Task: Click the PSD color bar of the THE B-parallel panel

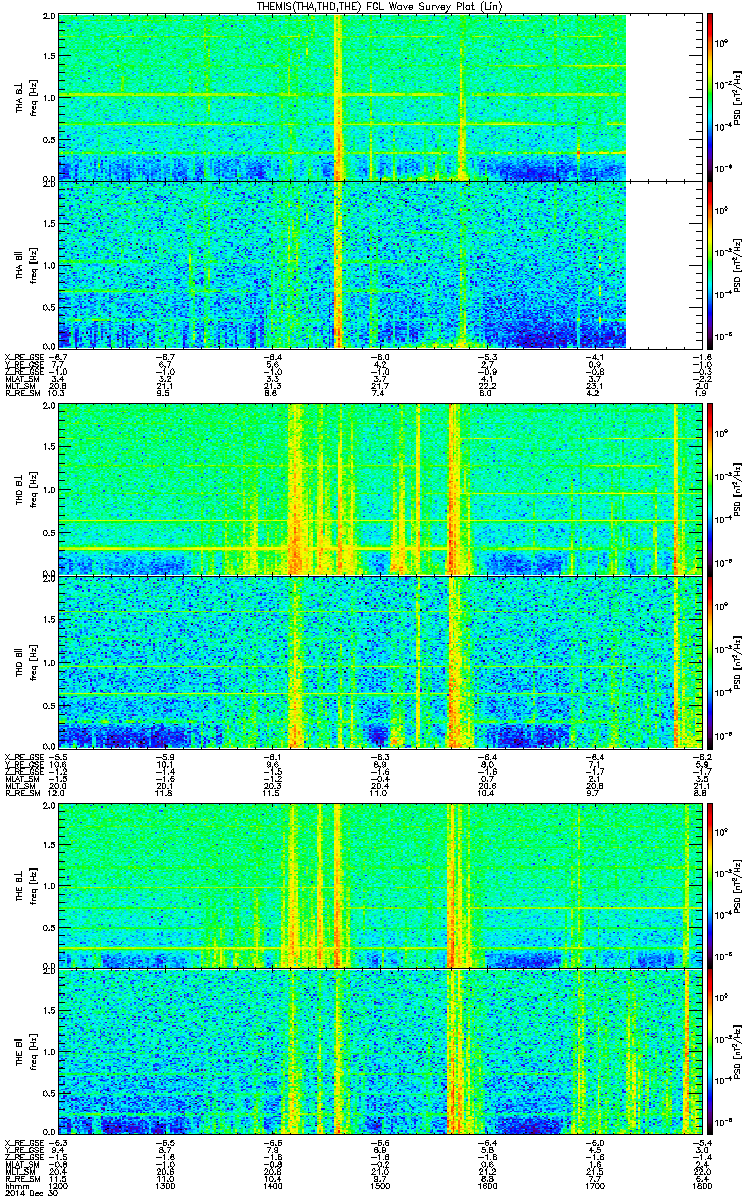Action: coord(710,1052)
